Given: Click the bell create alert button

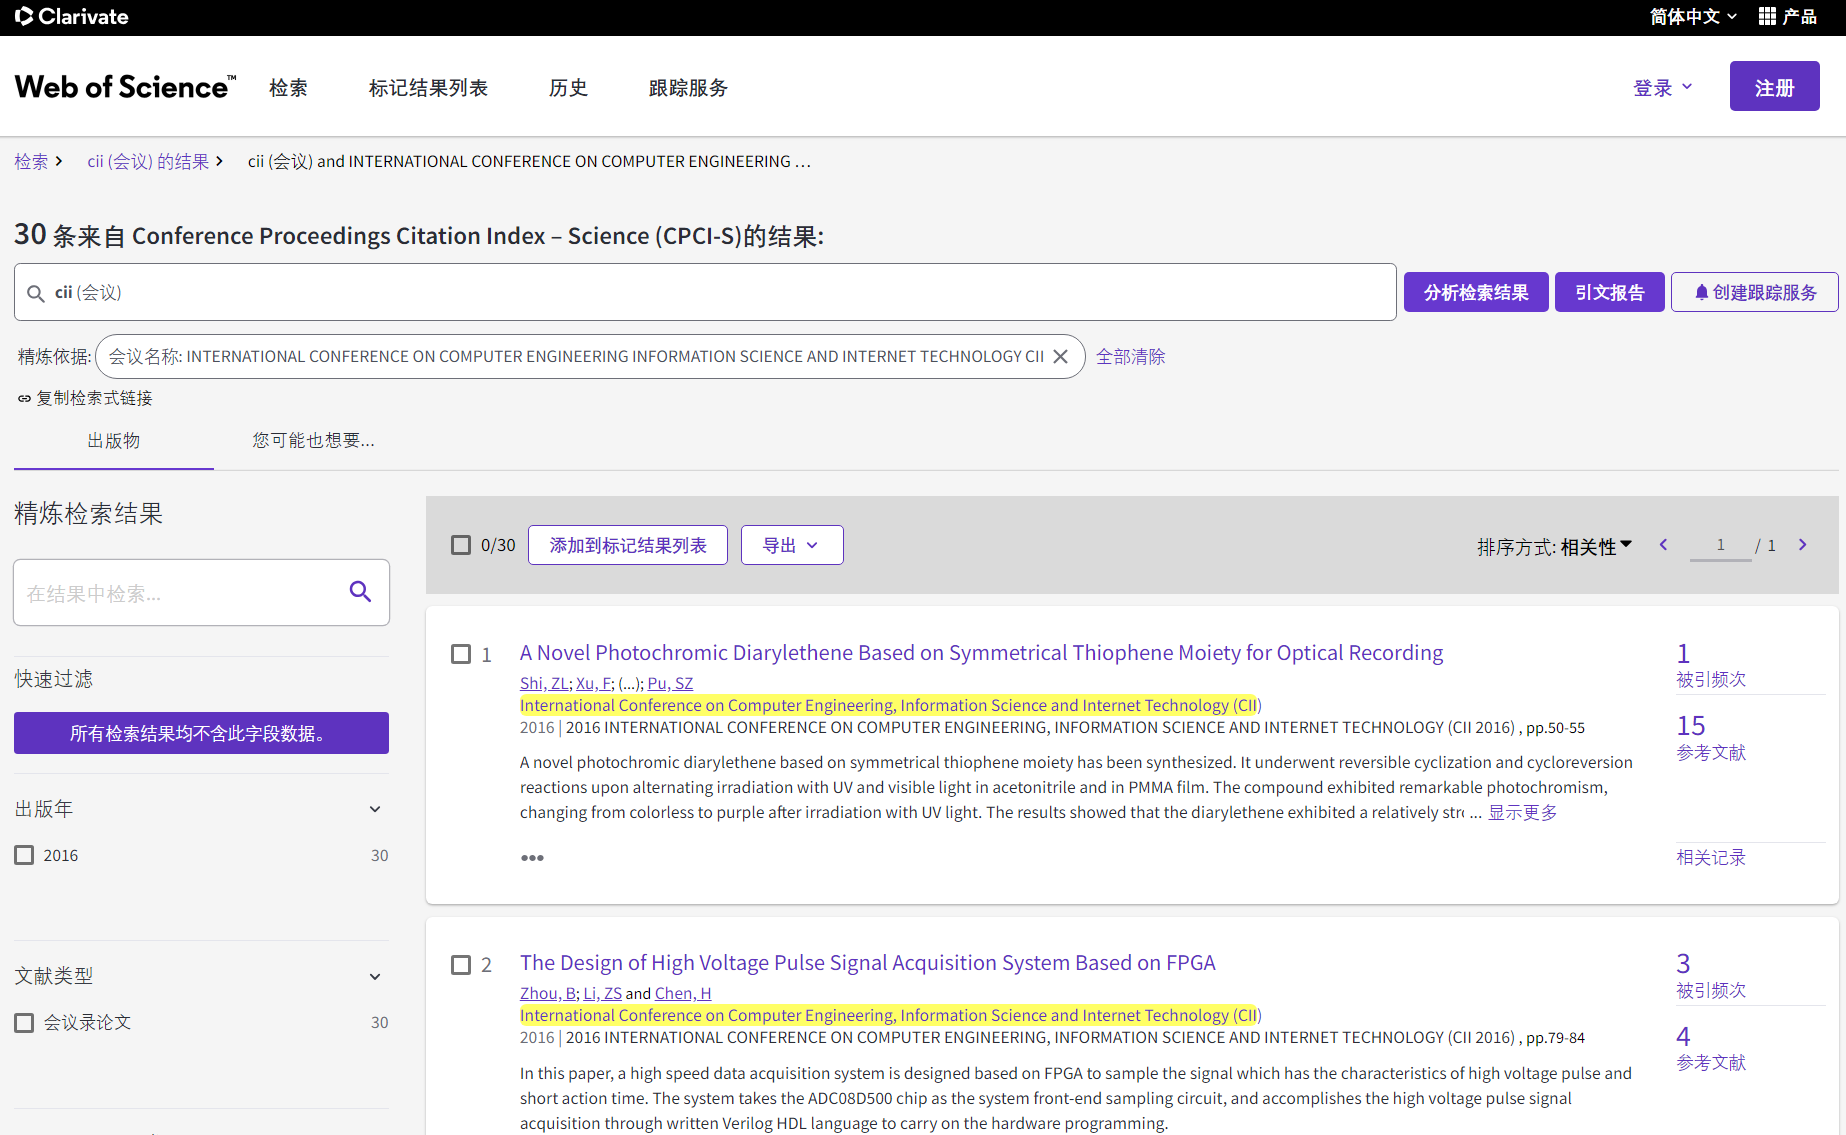Looking at the screenshot, I should (x=1754, y=292).
